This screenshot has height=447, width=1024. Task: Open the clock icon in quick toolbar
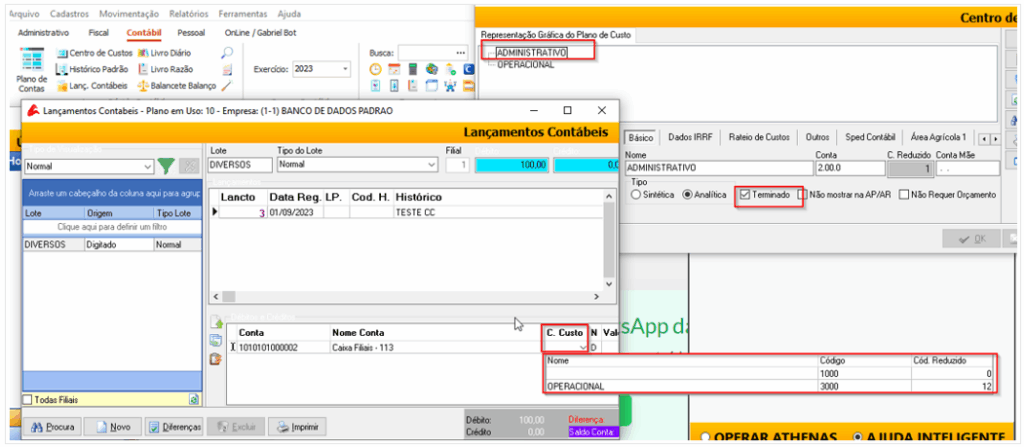pyautogui.click(x=376, y=69)
